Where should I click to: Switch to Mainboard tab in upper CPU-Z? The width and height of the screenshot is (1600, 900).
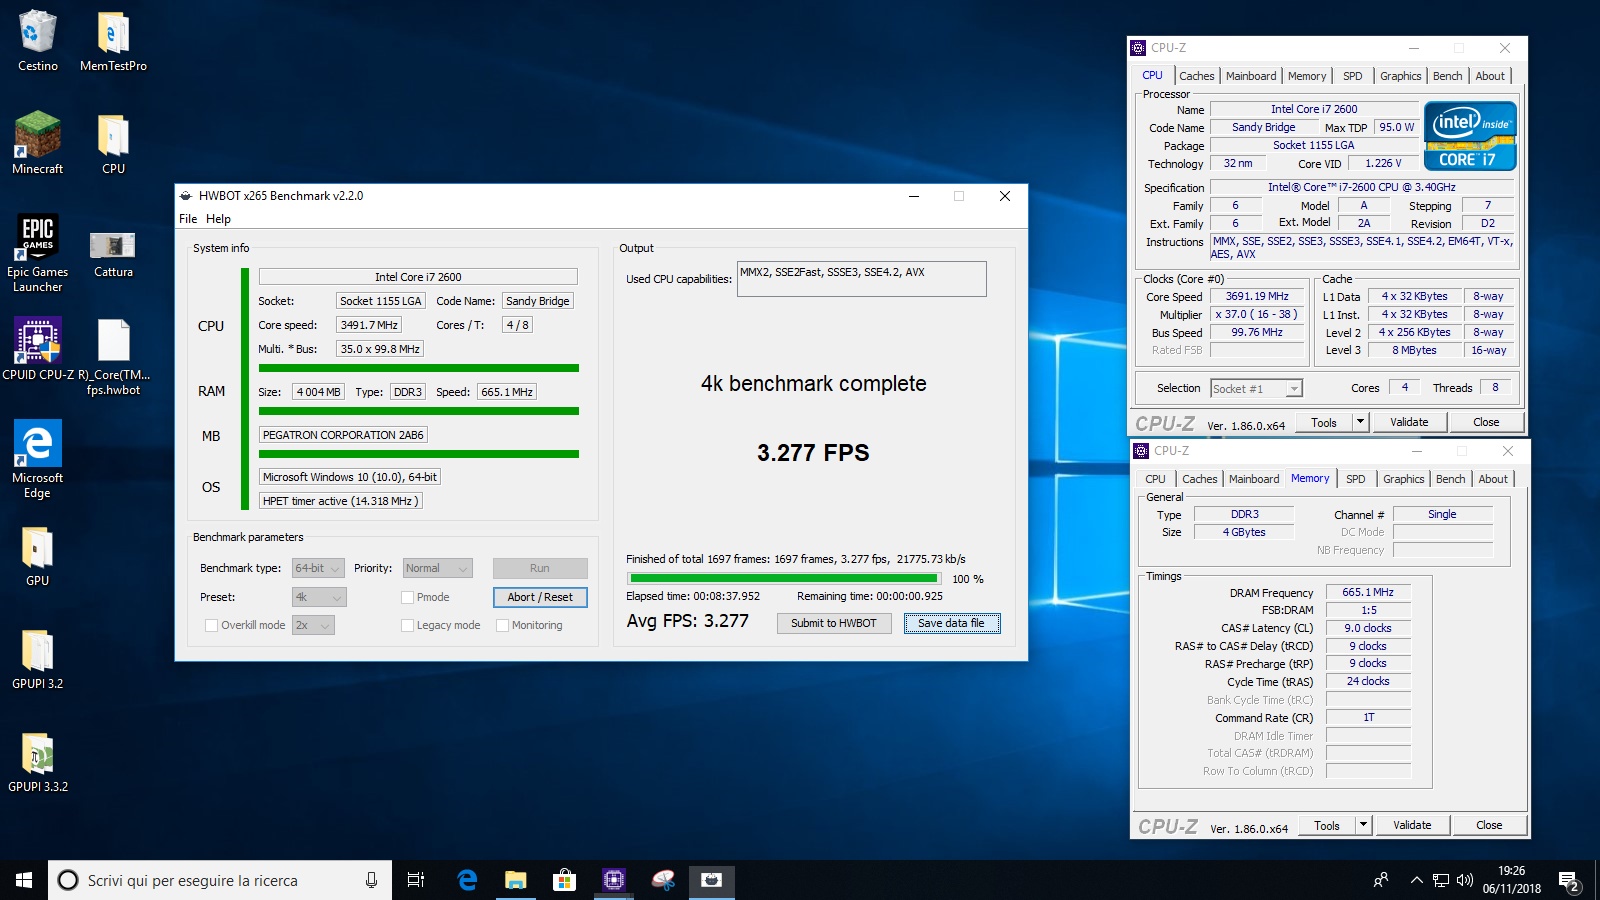(x=1251, y=76)
